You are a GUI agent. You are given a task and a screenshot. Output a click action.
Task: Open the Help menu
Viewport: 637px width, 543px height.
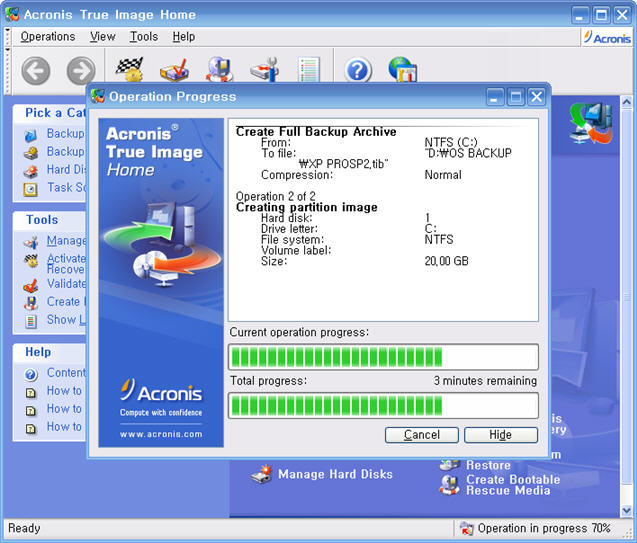(184, 37)
